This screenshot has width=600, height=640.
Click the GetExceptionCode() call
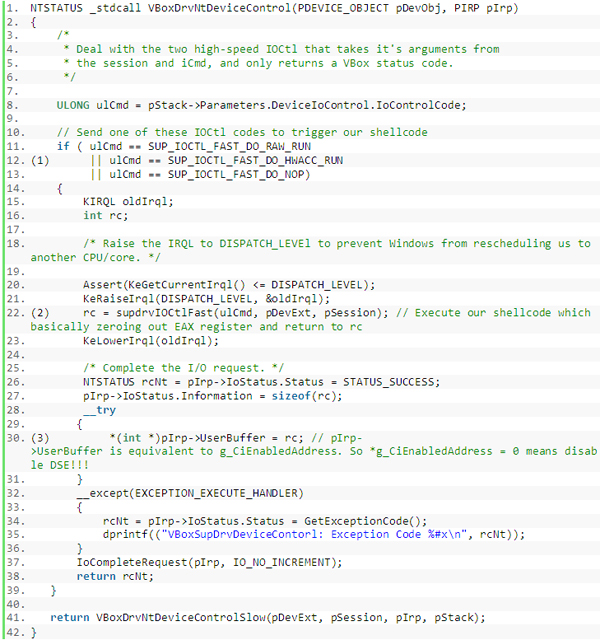362,521
